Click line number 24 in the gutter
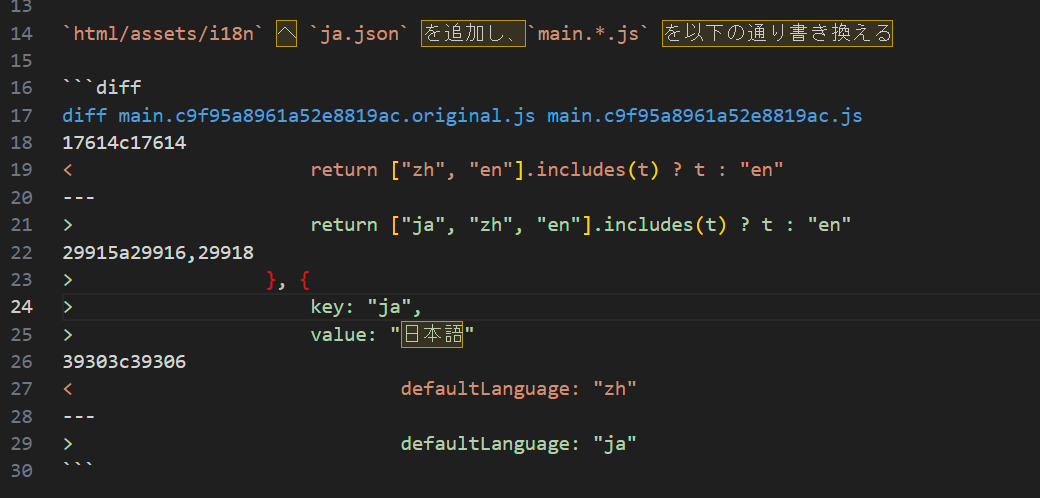Viewport: 1040px width, 498px height. point(22,307)
